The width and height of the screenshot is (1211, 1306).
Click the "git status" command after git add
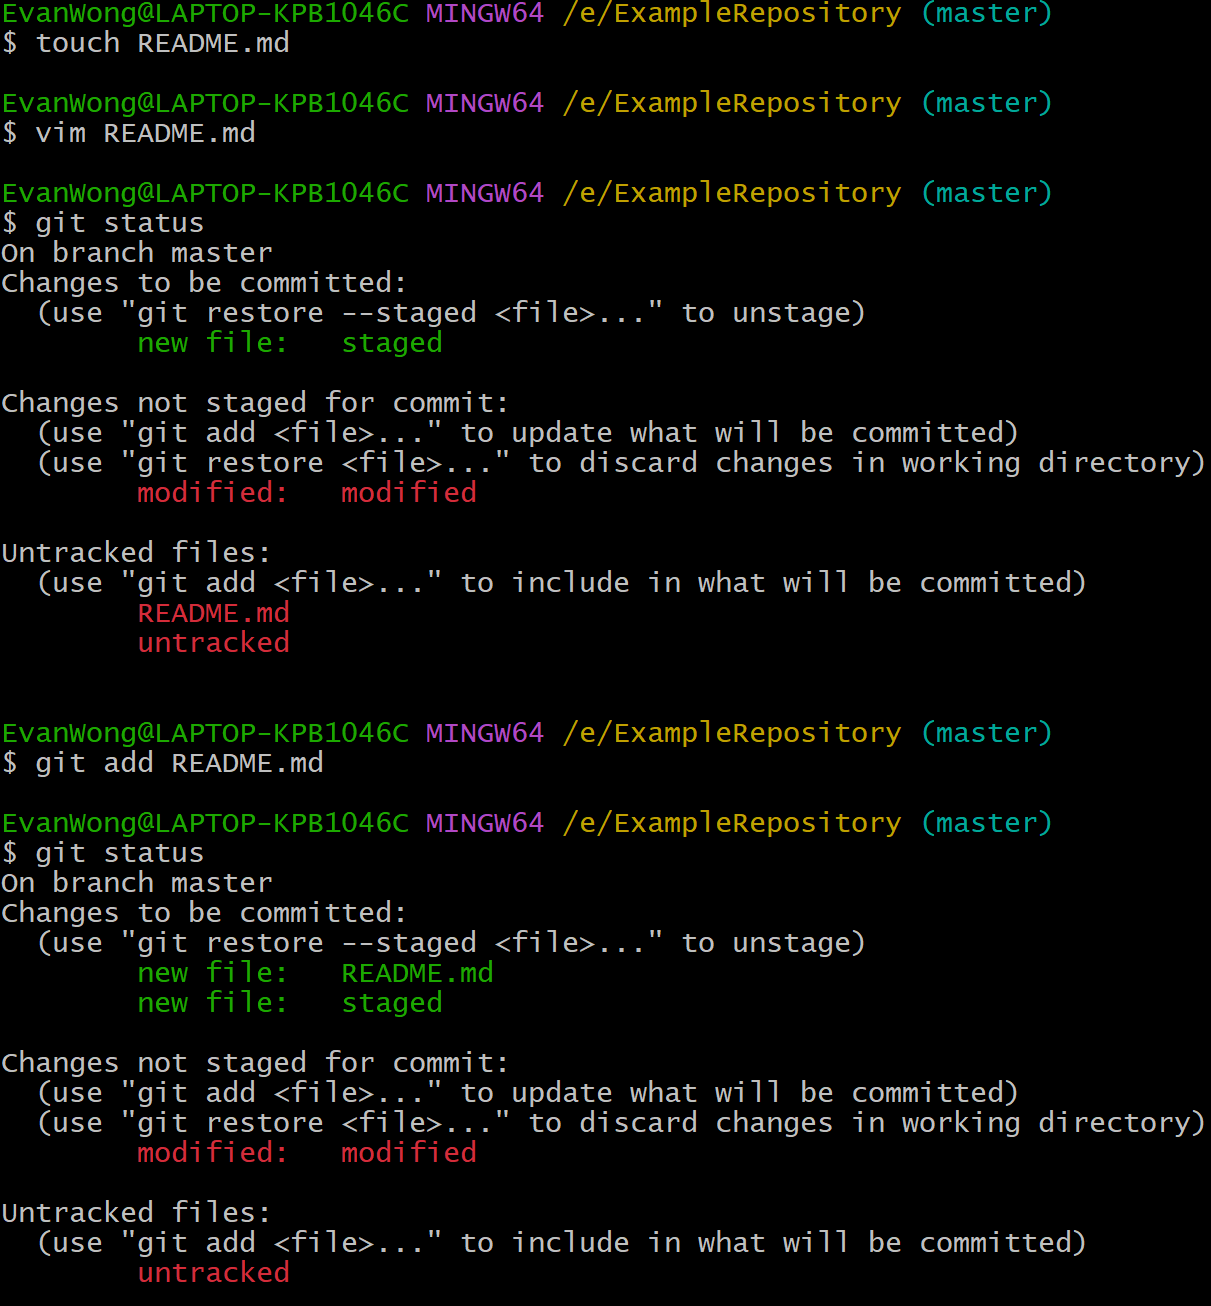pyautogui.click(x=119, y=854)
